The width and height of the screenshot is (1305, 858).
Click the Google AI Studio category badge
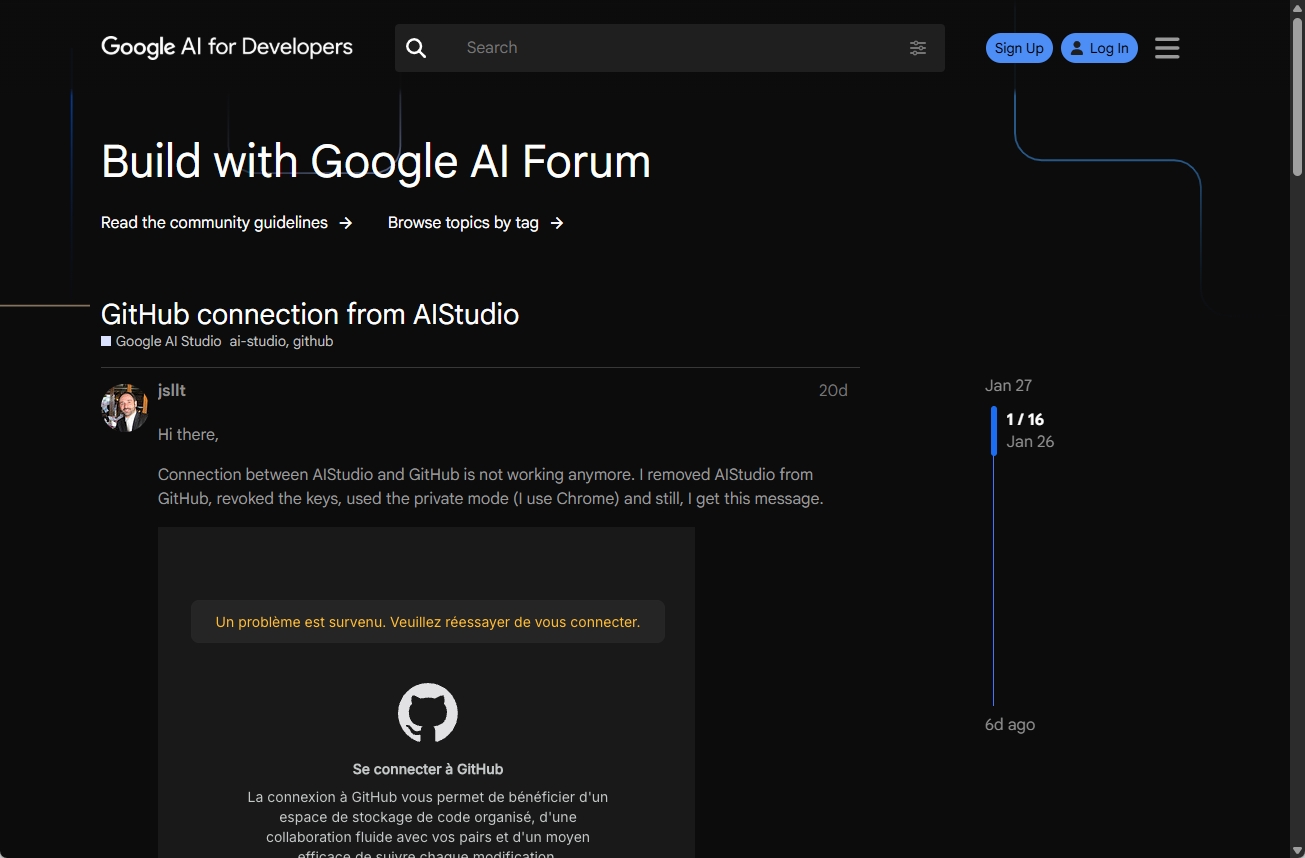pos(162,342)
